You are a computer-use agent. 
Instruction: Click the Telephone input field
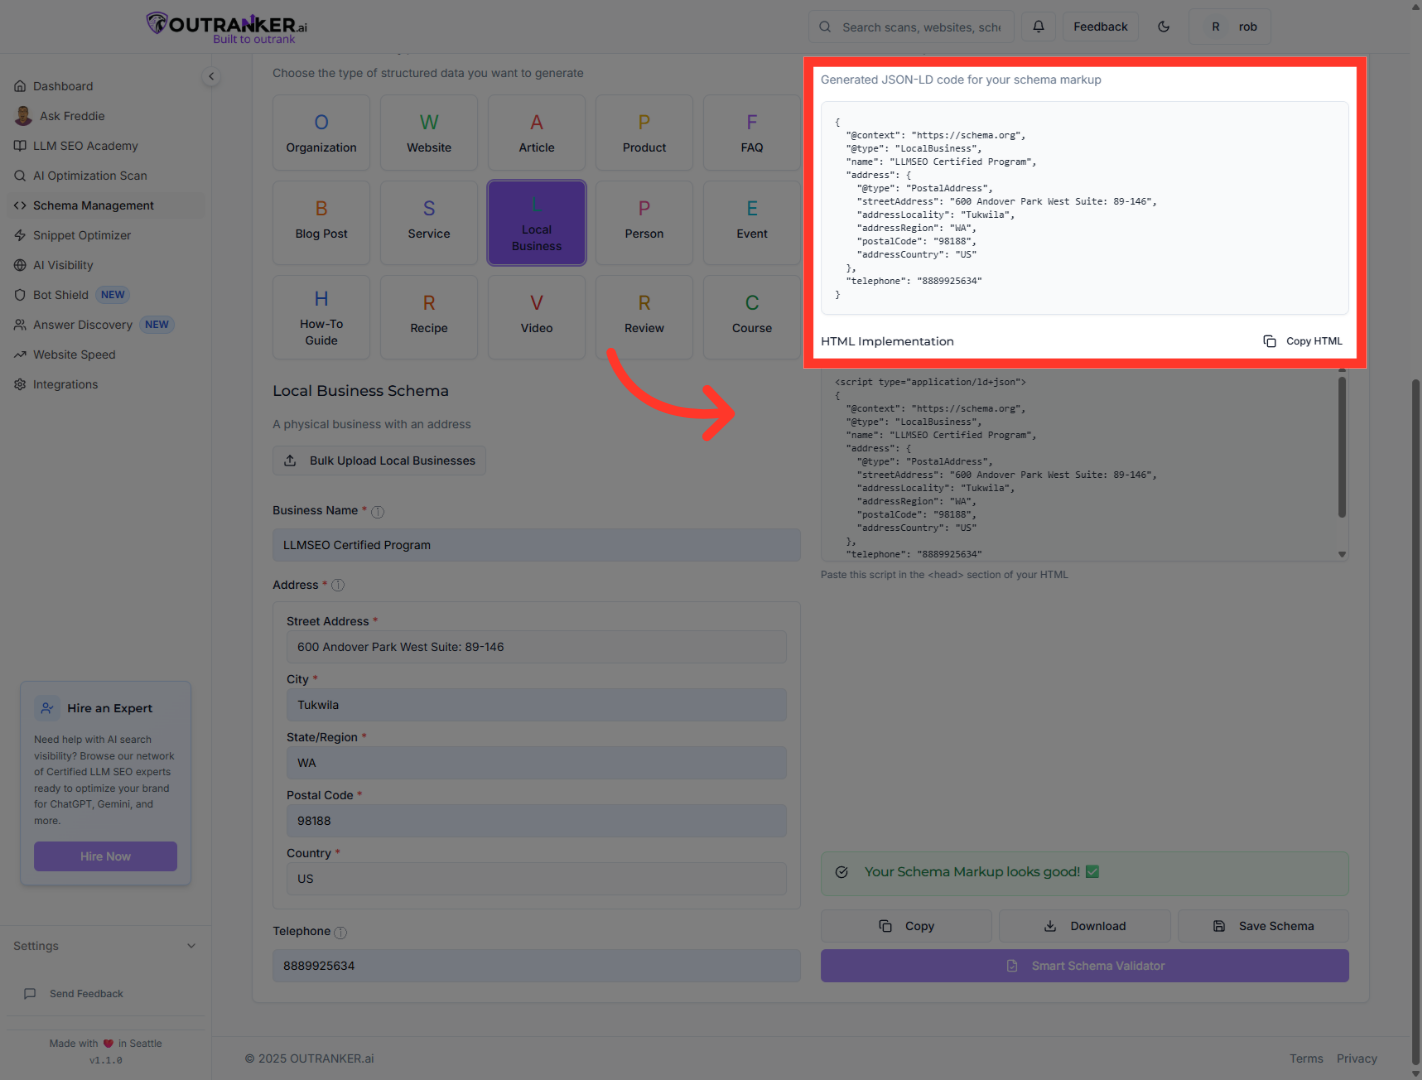537,965
